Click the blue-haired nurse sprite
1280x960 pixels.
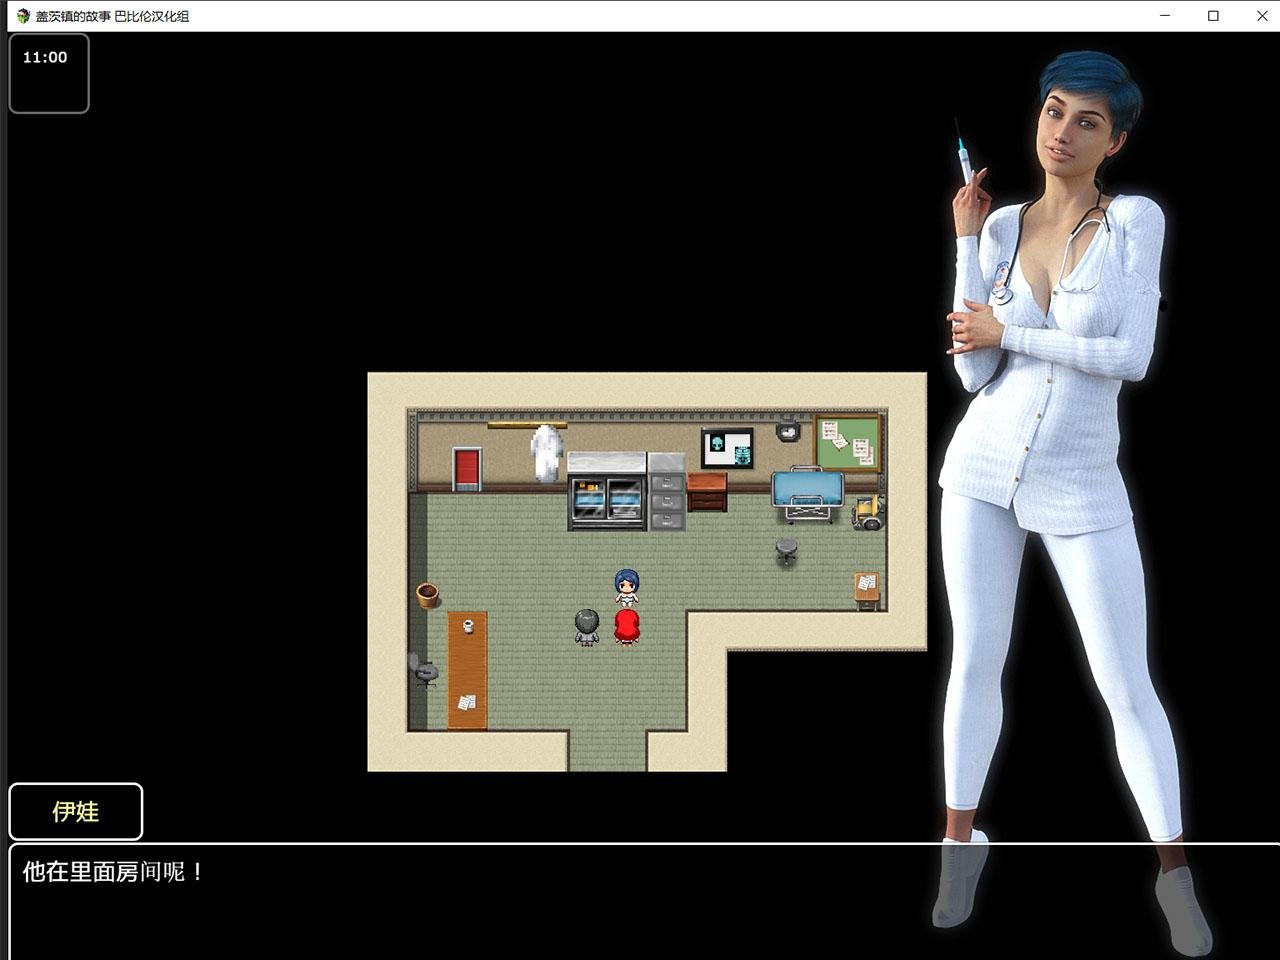(x=627, y=588)
